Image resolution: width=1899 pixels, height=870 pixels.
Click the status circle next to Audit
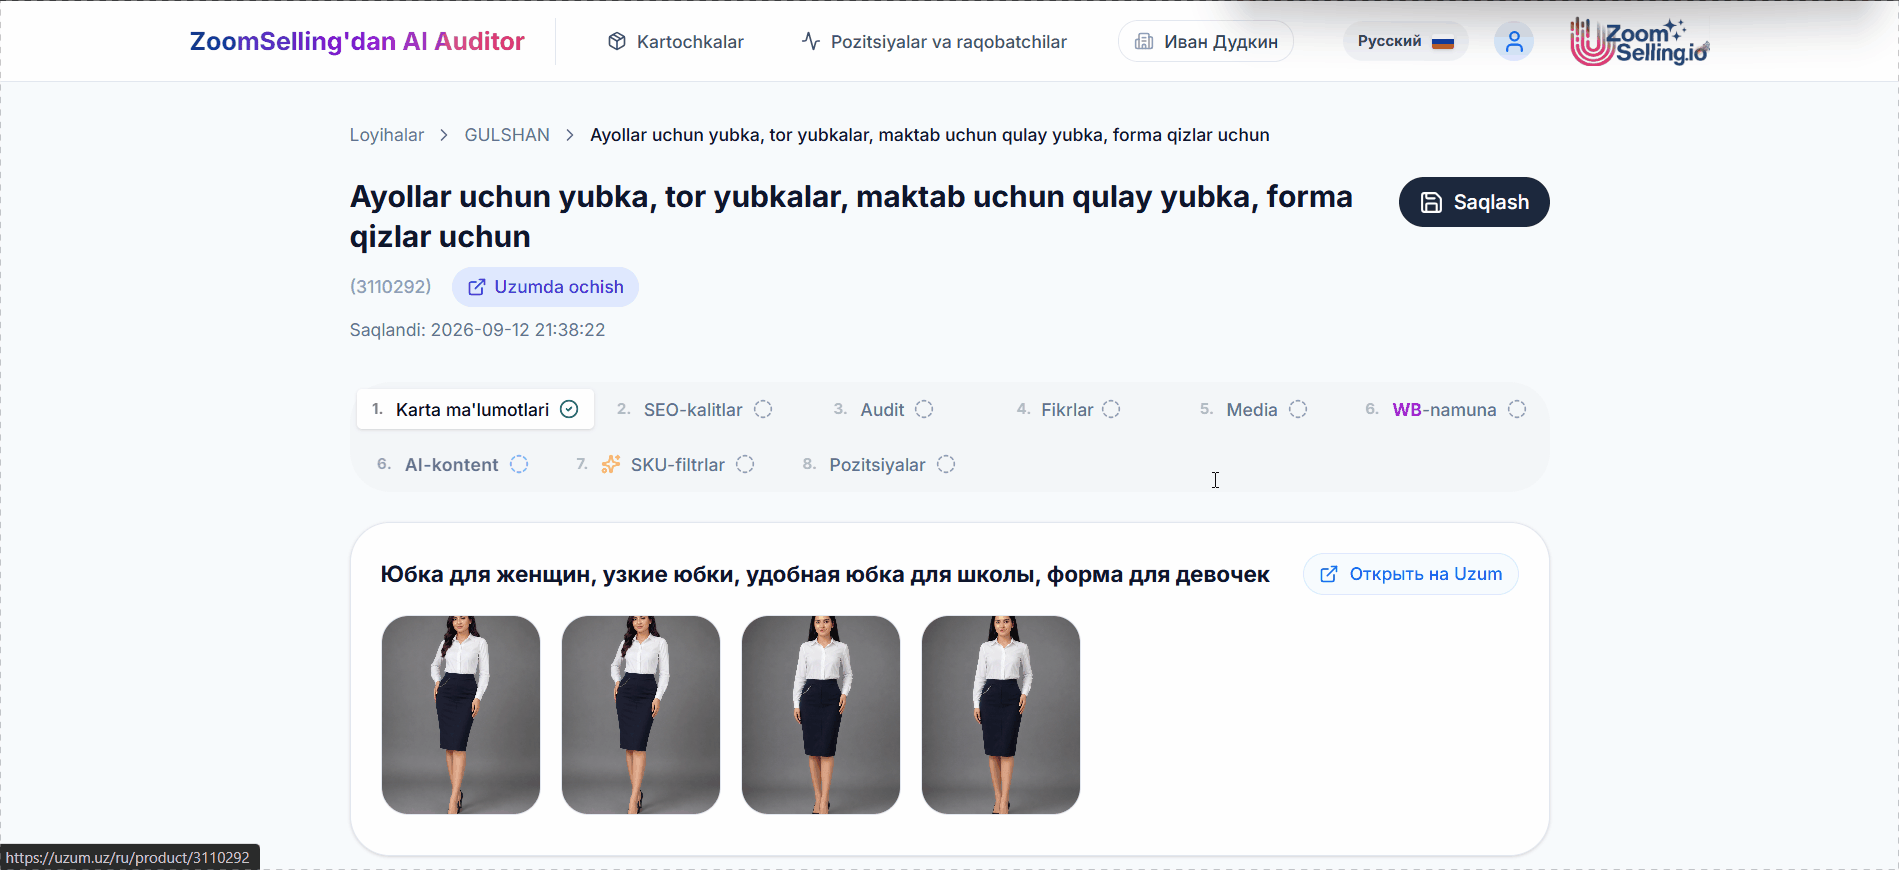click(924, 409)
